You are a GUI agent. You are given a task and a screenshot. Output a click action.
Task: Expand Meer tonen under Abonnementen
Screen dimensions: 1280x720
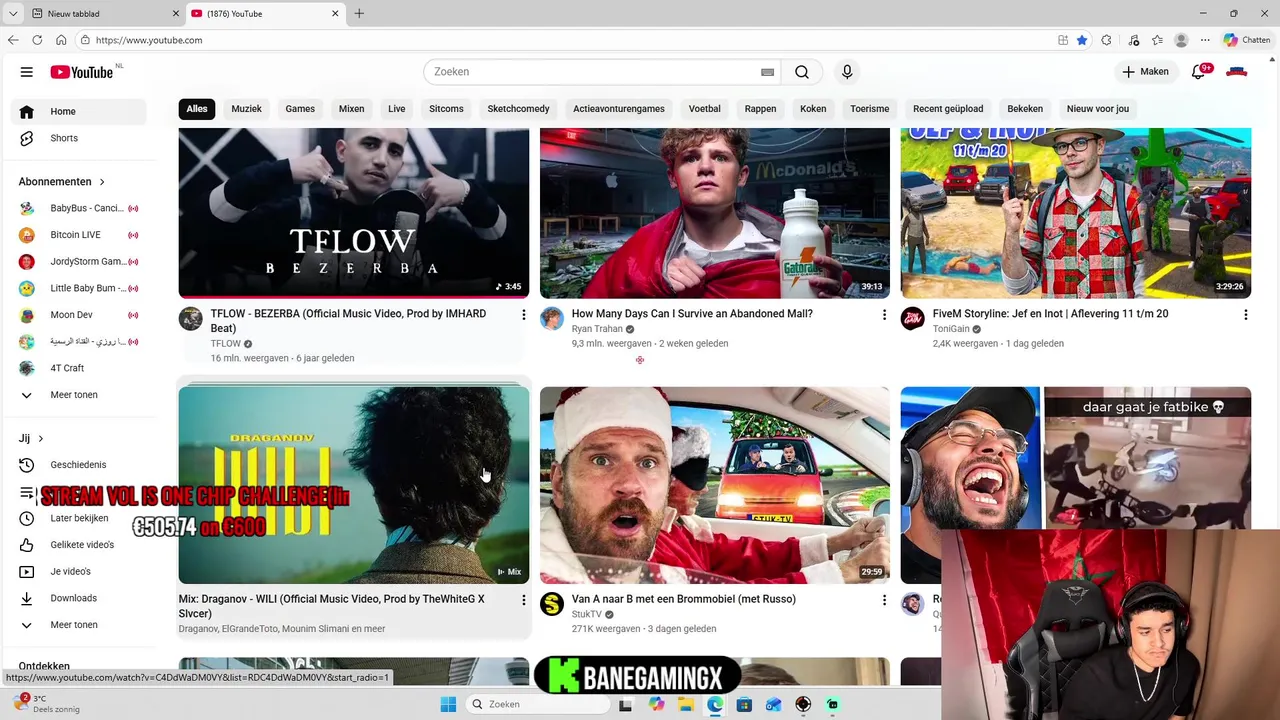[x=79, y=395]
